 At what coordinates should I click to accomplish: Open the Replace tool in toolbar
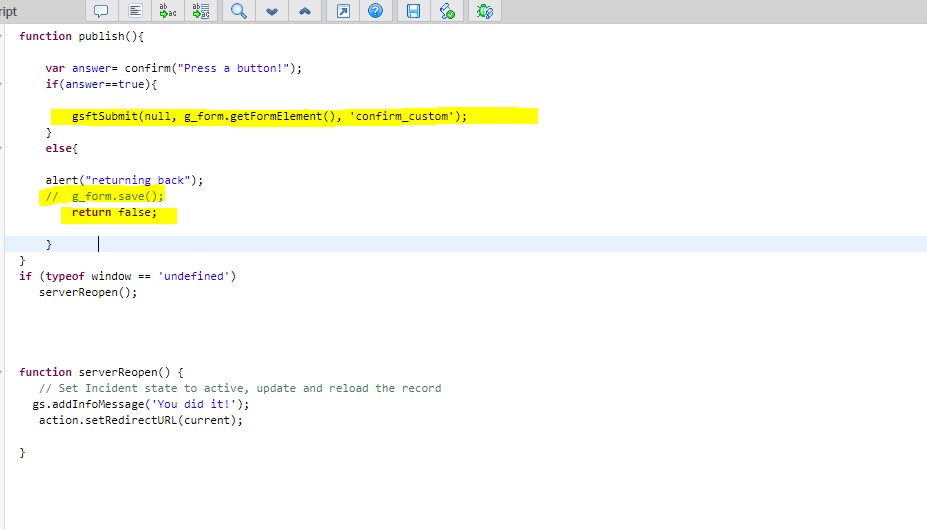pos(167,11)
